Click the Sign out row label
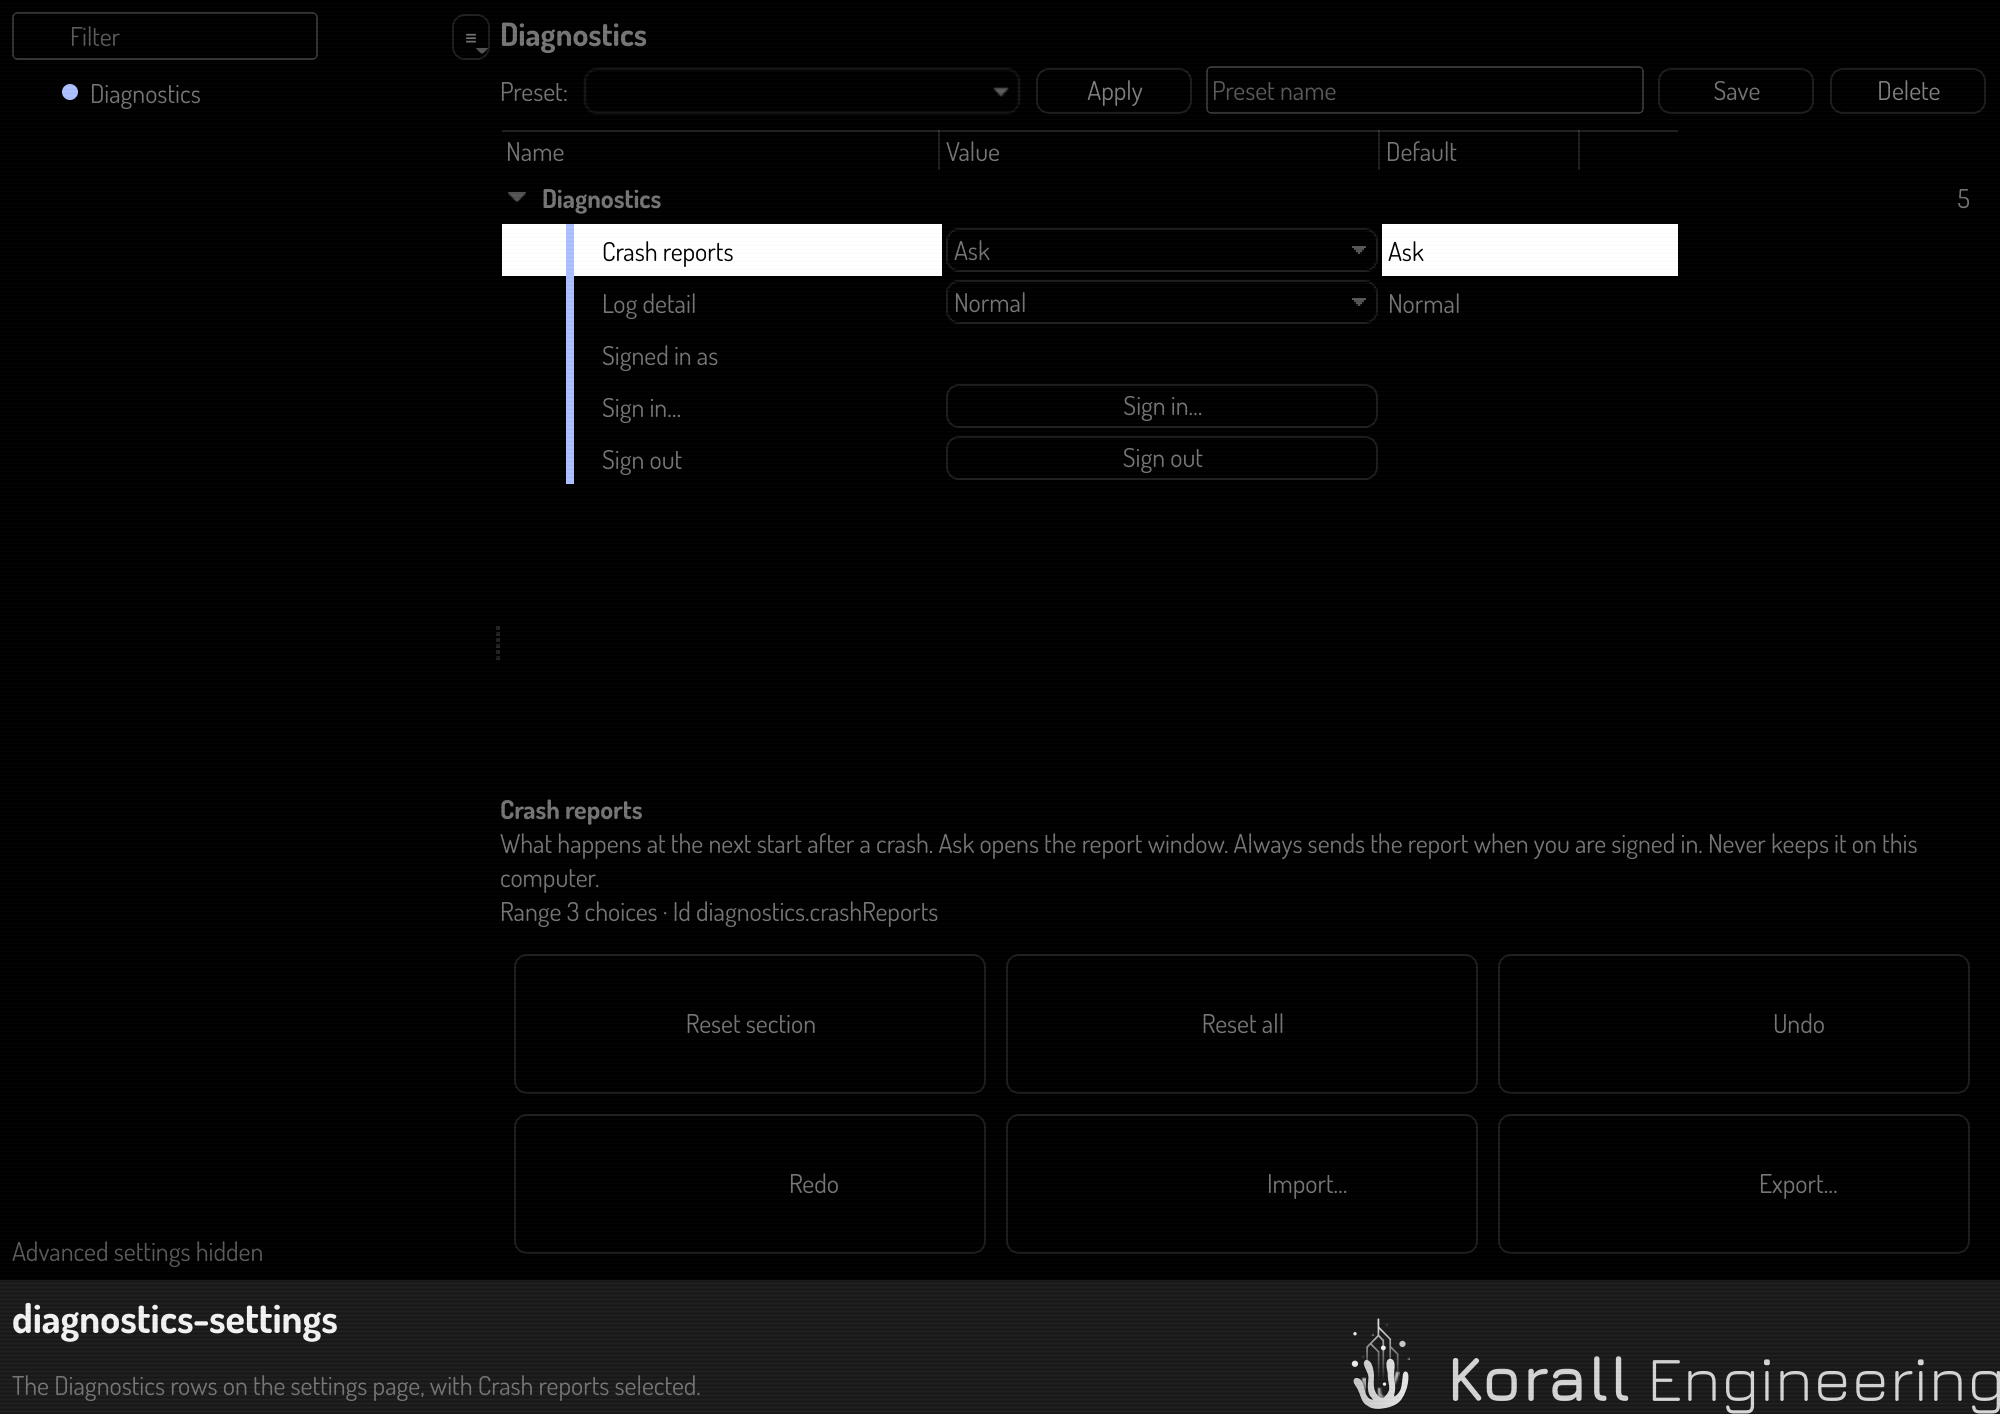This screenshot has width=2000, height=1414. pos(641,460)
